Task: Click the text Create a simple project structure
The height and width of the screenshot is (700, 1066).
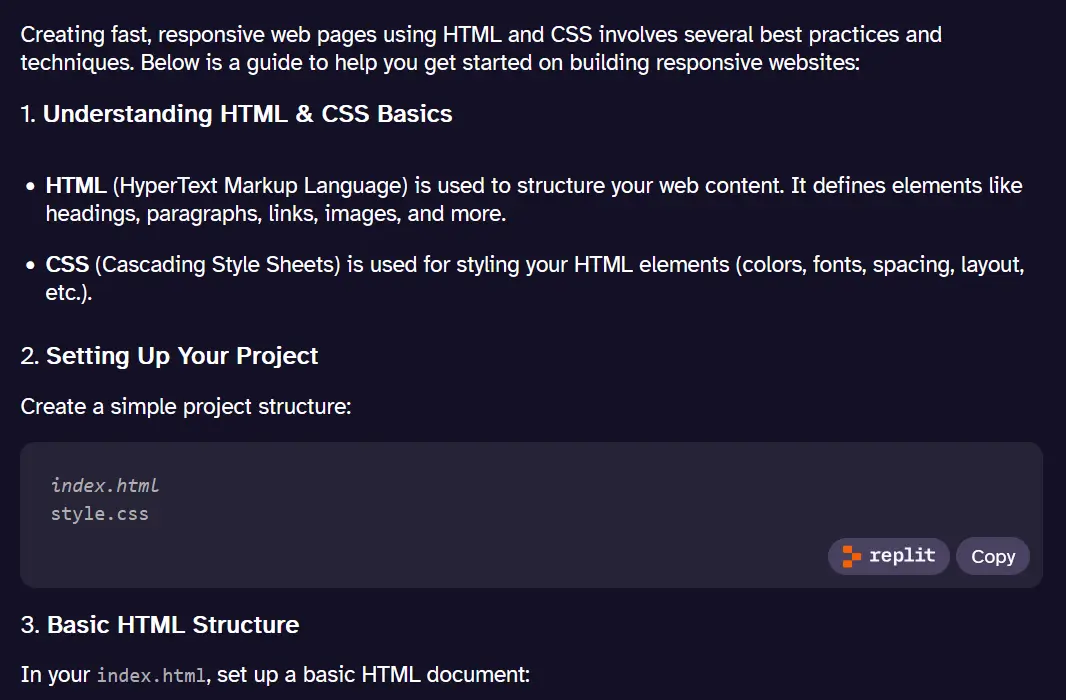Action: (x=186, y=406)
